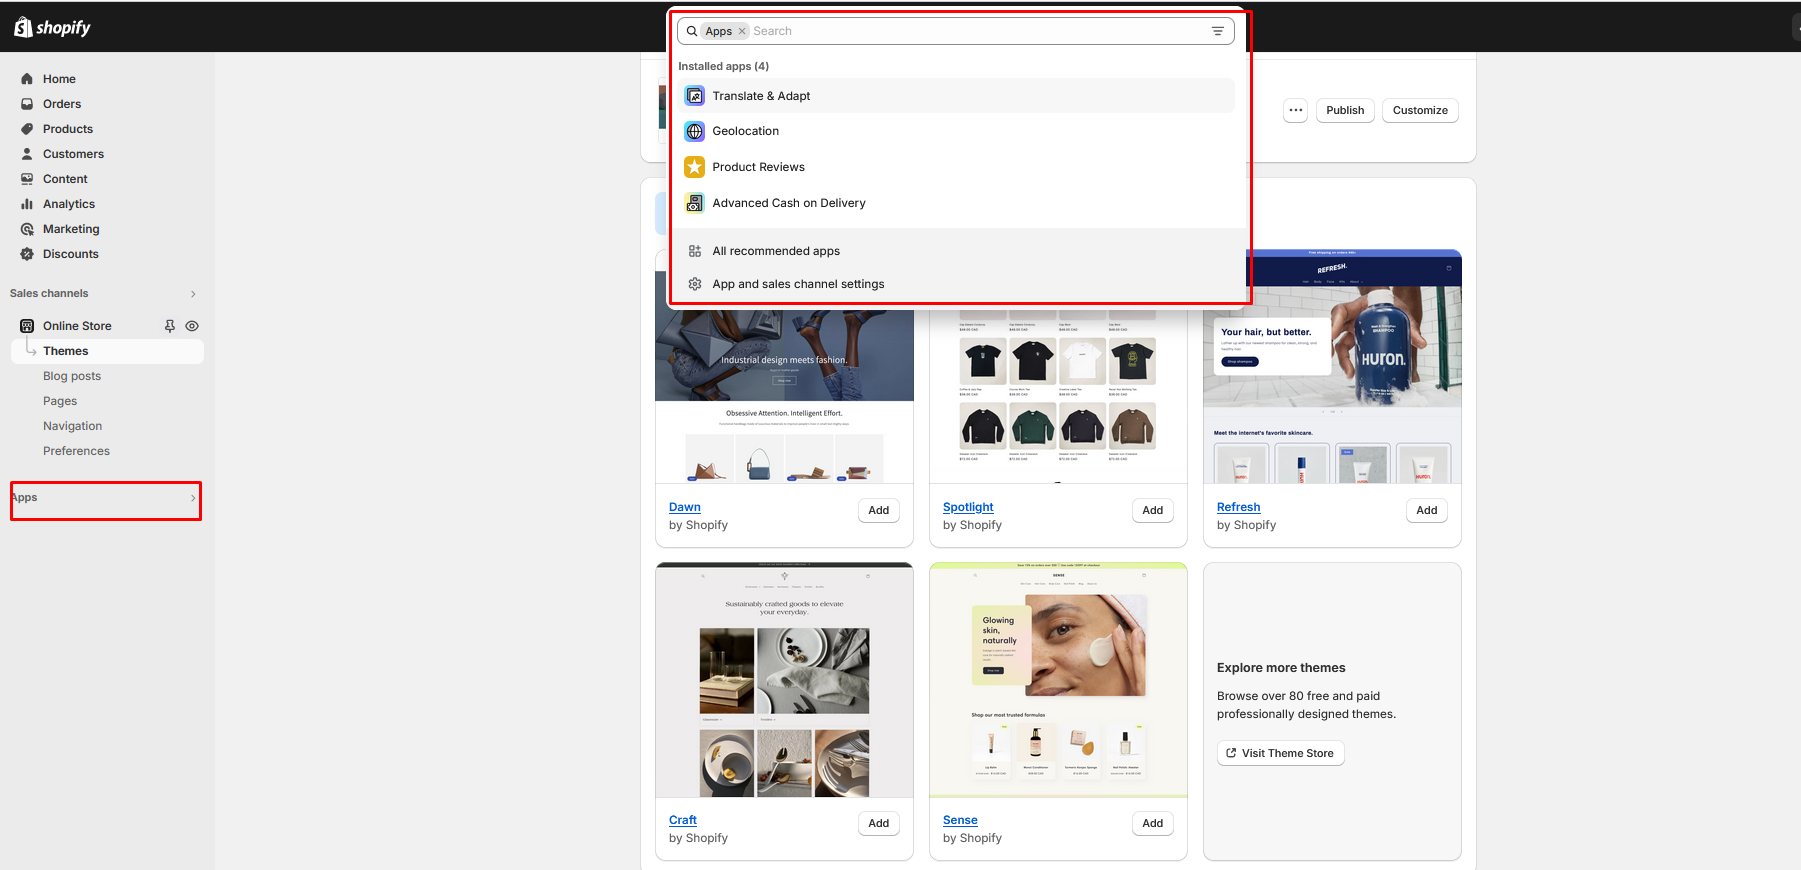Click the Marketing target icon
The width and height of the screenshot is (1801, 870).
(x=27, y=229)
